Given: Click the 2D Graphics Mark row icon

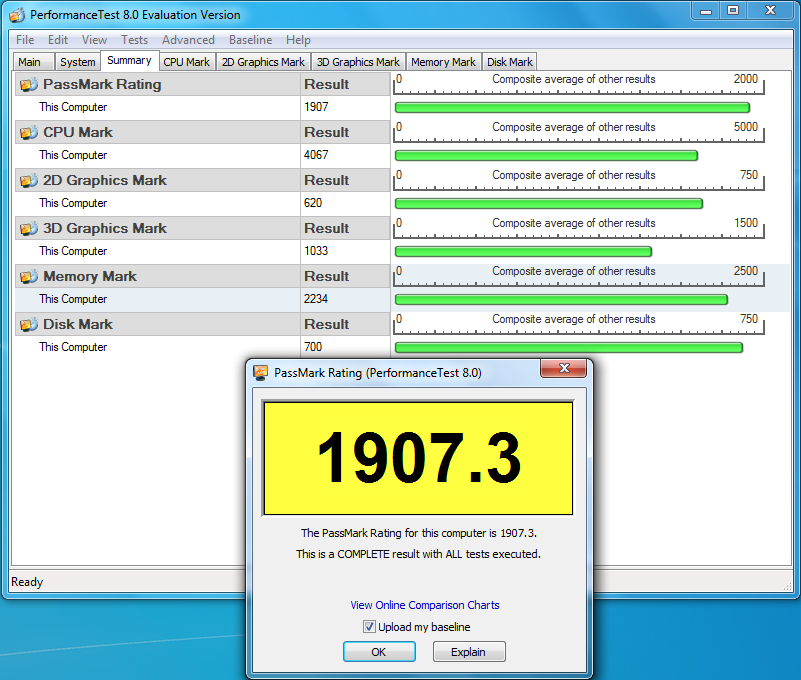Looking at the screenshot, I should 29,180.
